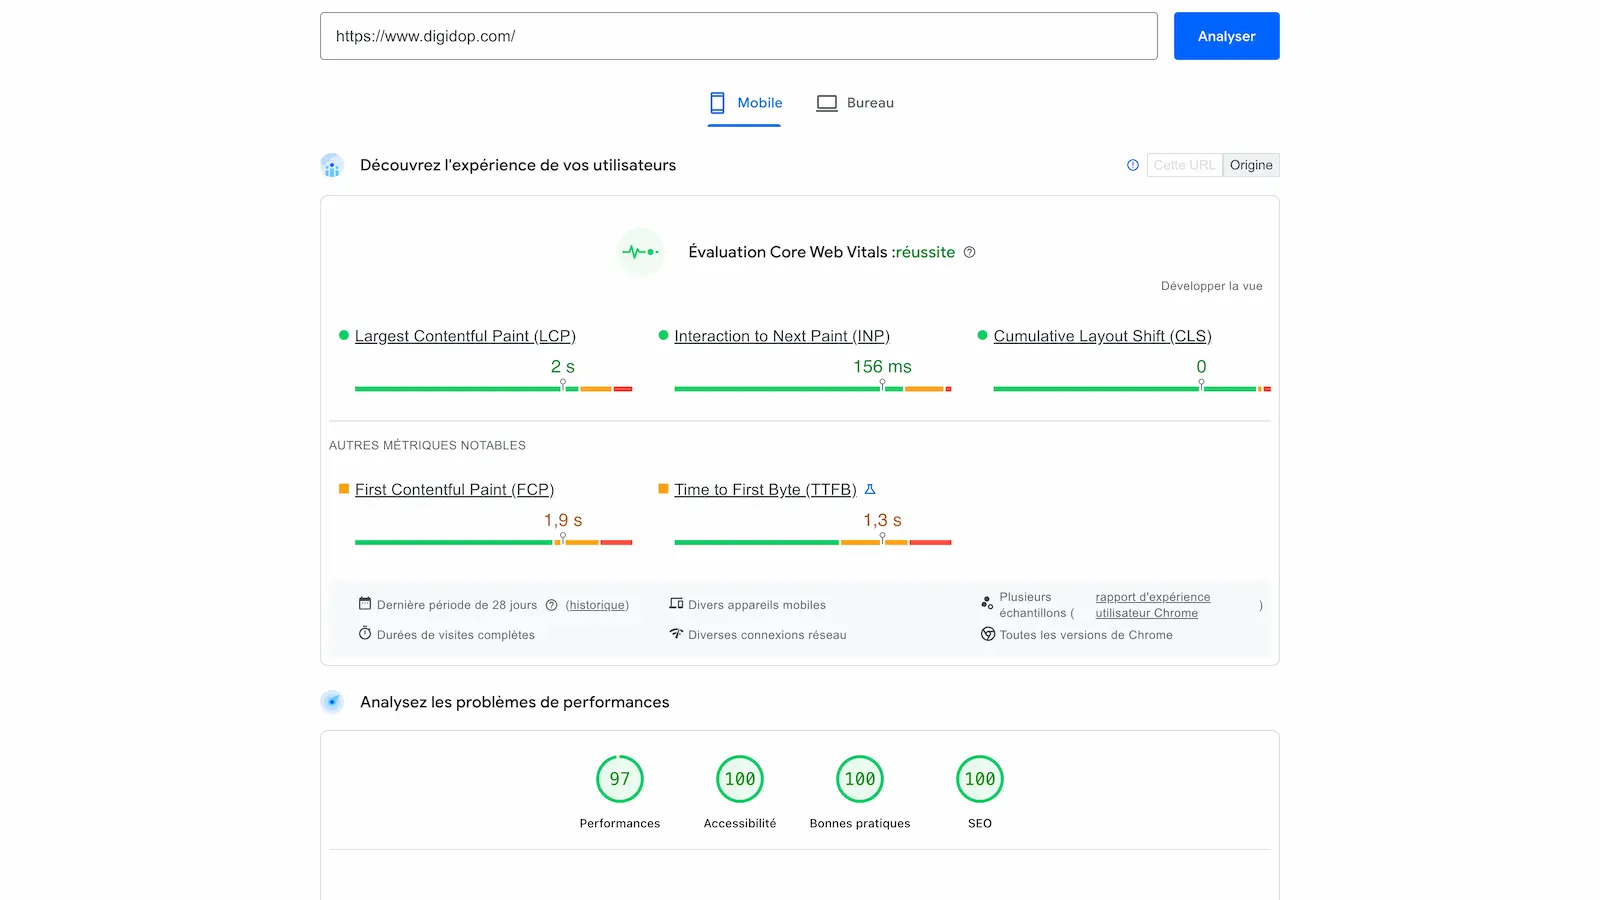Click the INP value 156 ms
The width and height of the screenshot is (1600, 900).
pyautogui.click(x=882, y=367)
